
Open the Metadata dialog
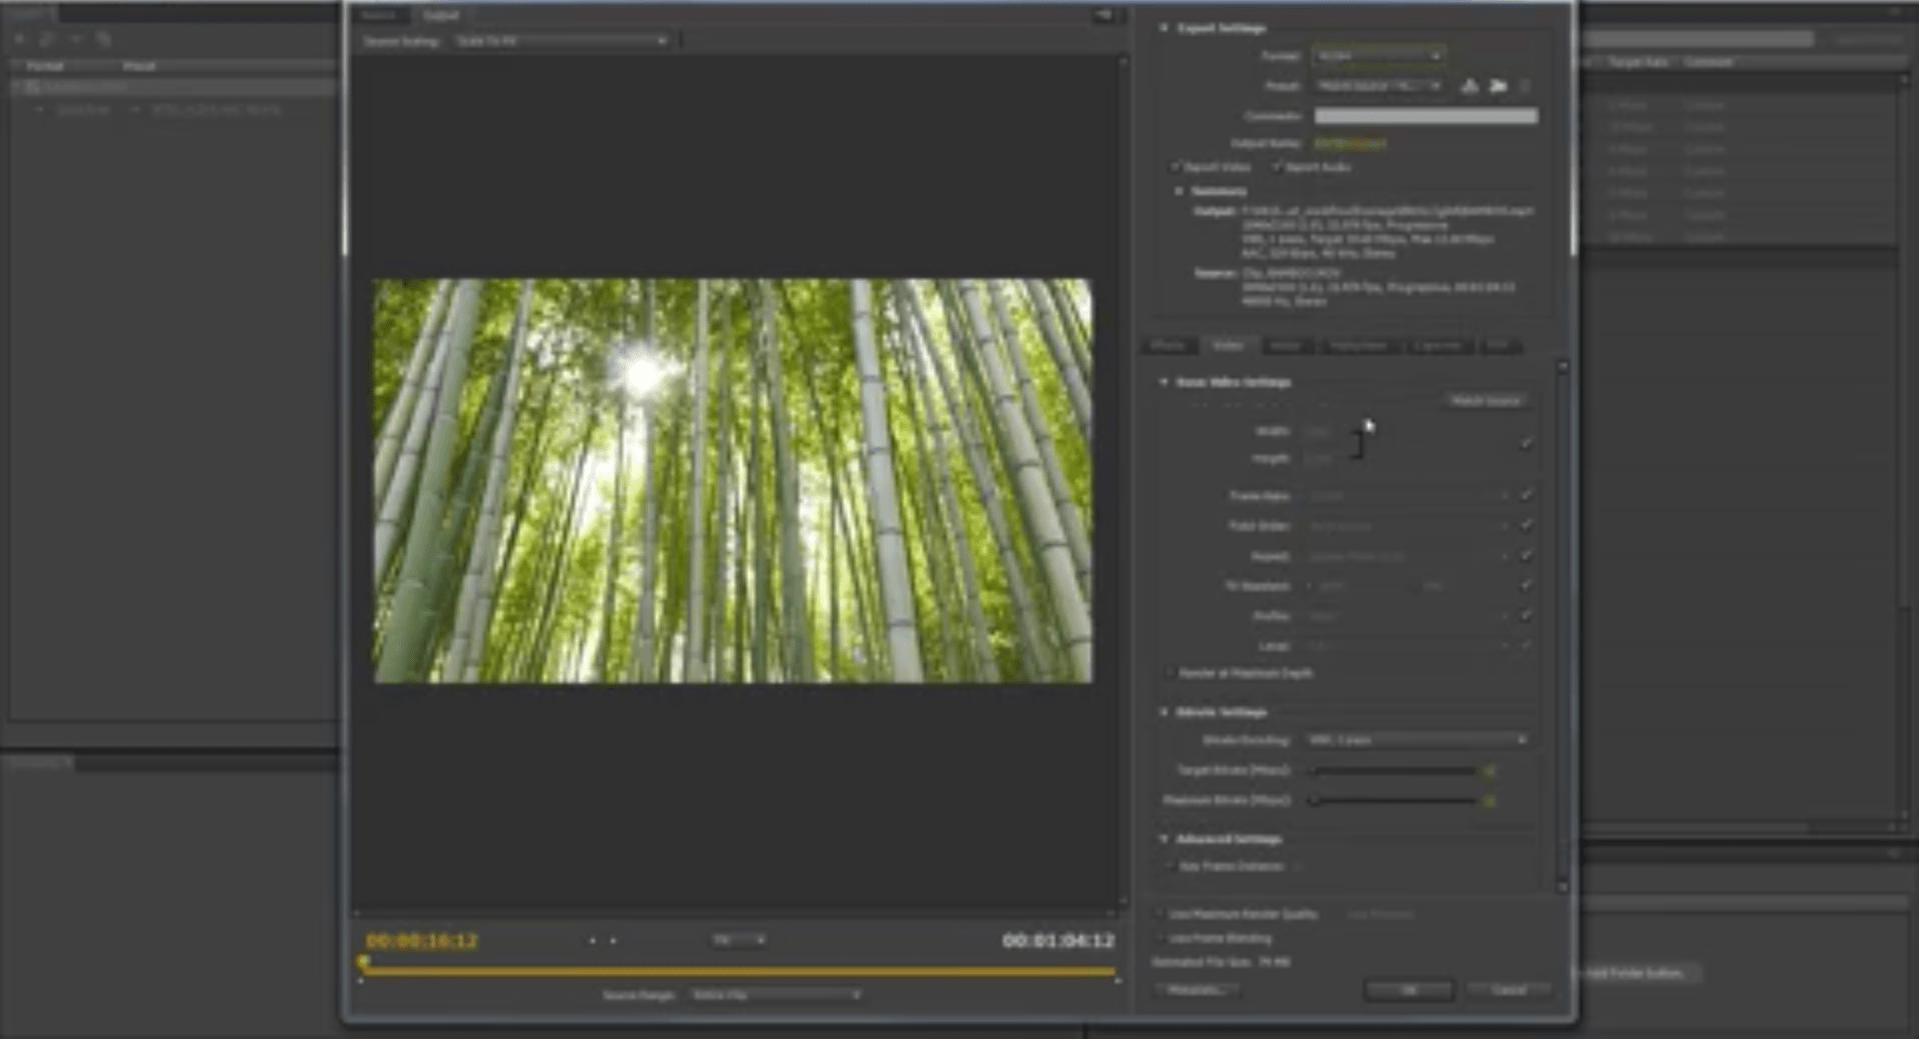pos(1197,990)
